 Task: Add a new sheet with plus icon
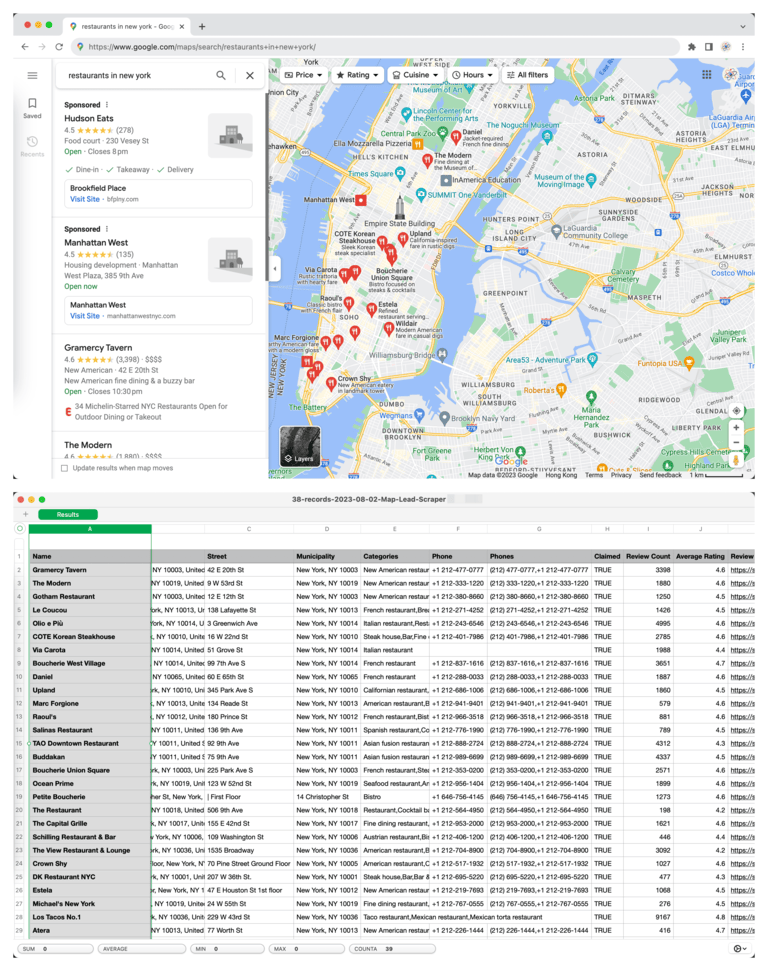(x=25, y=515)
